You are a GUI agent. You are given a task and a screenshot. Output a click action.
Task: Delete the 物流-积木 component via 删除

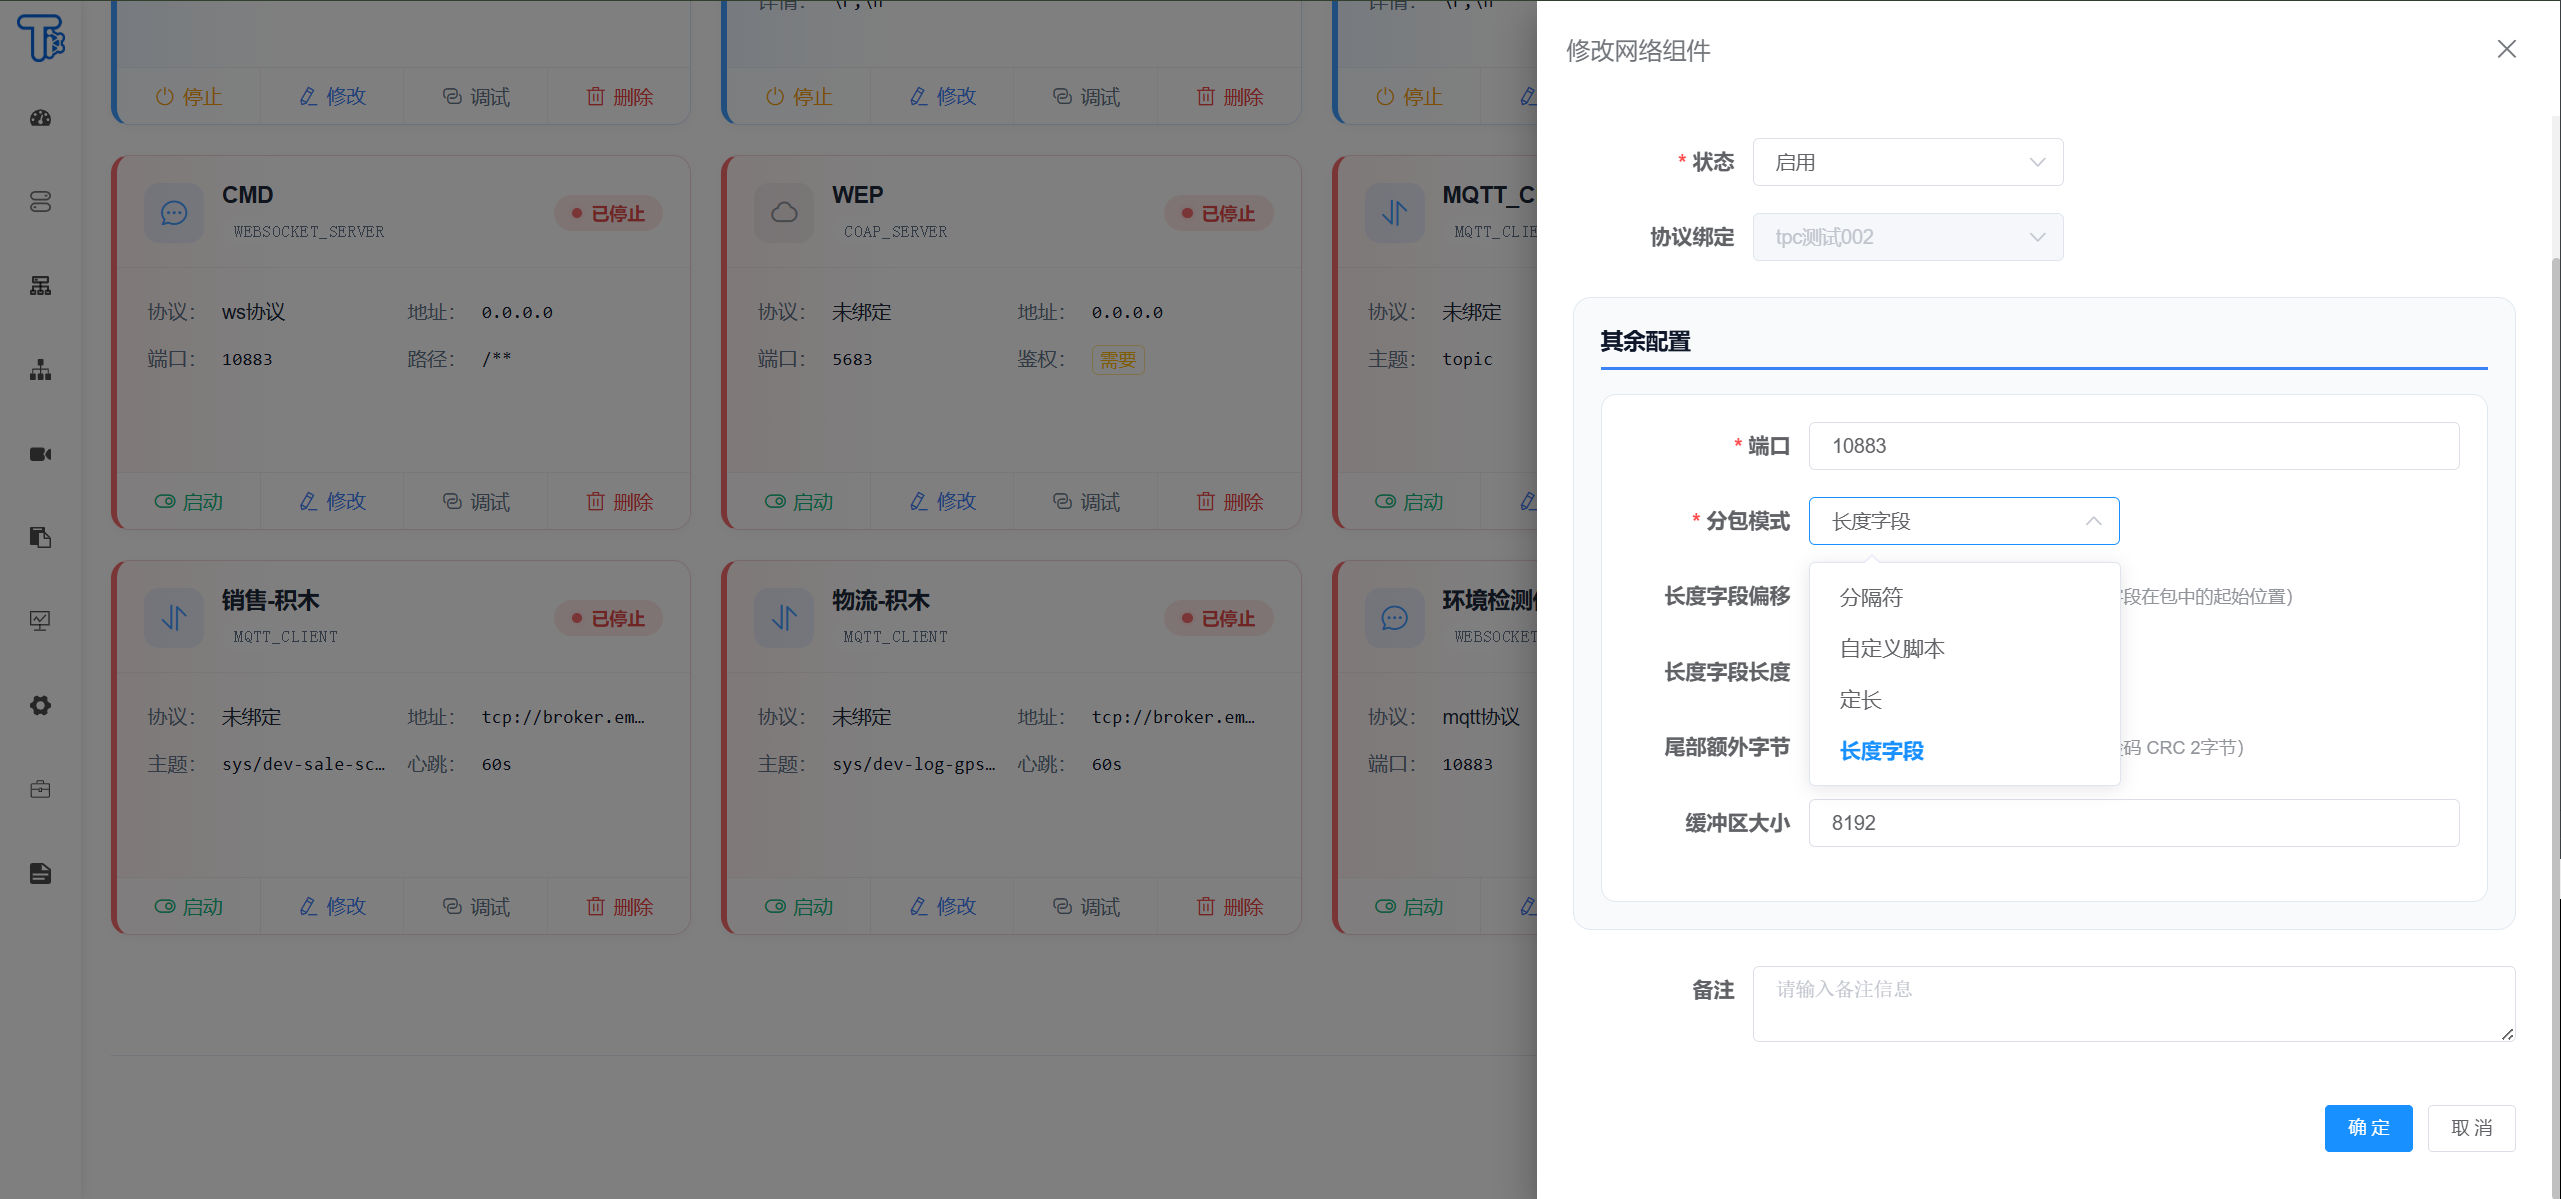(x=1229, y=906)
